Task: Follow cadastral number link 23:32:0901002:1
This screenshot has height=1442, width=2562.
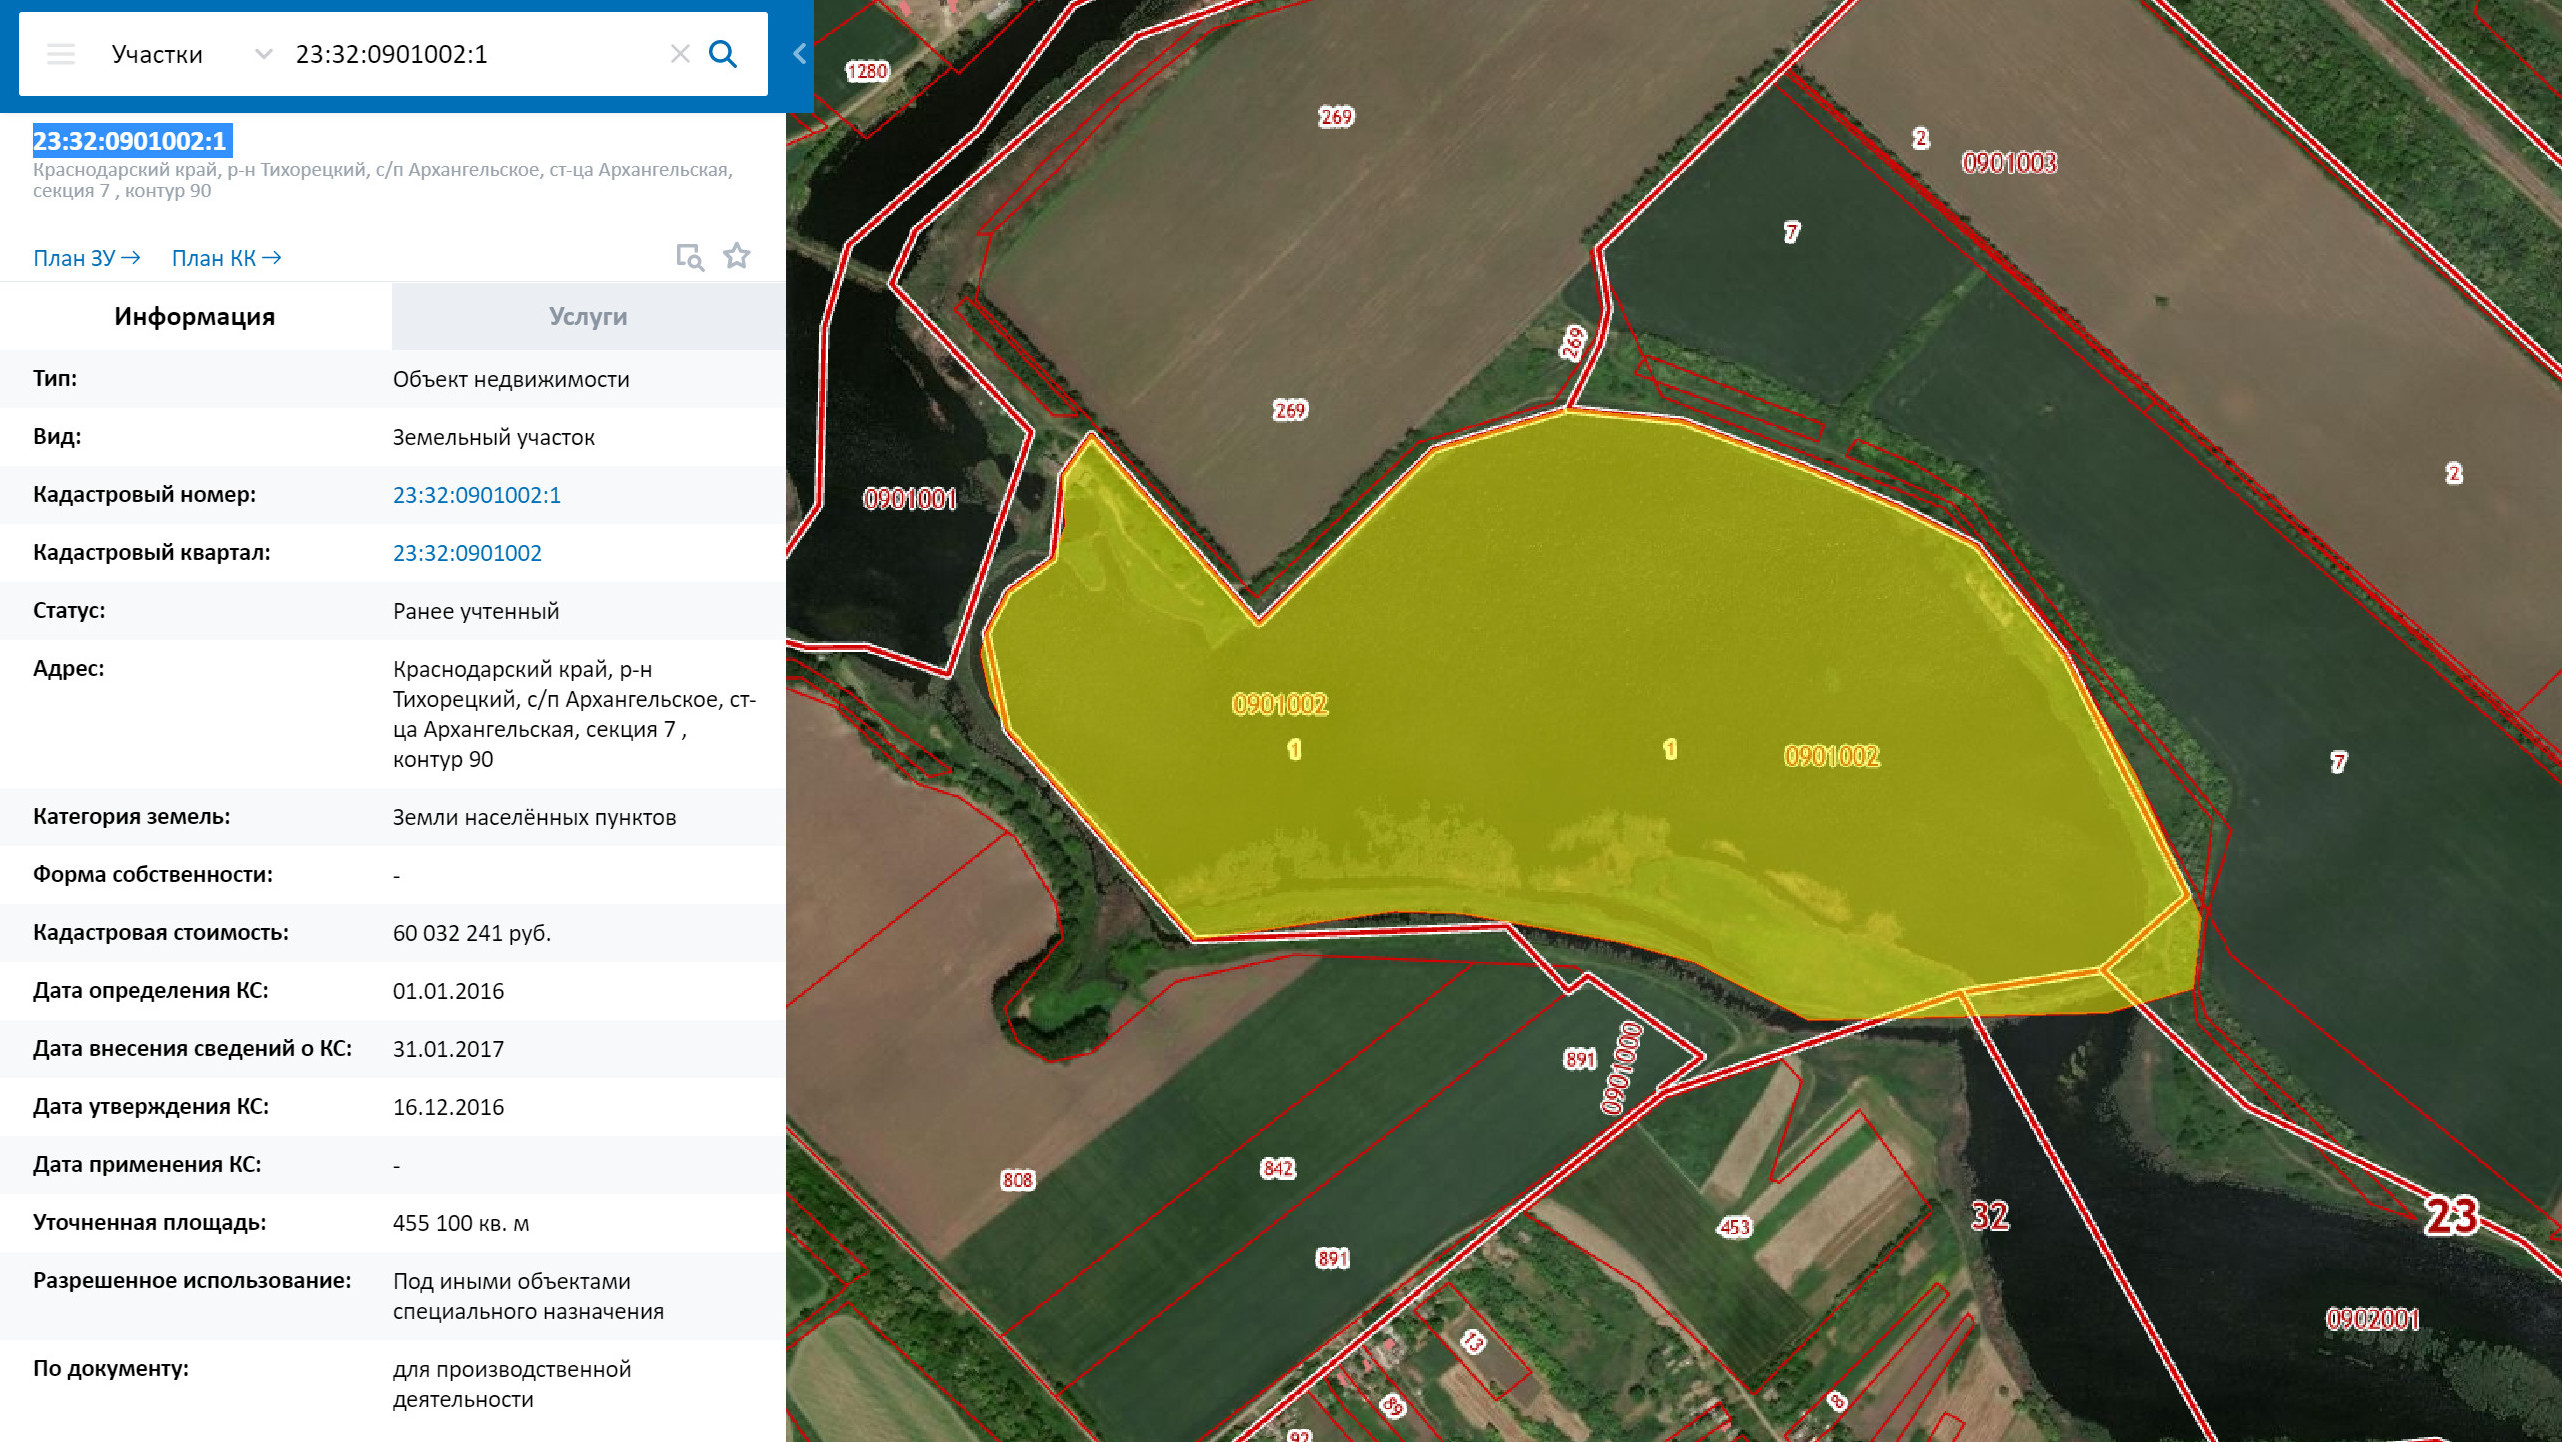Action: point(477,495)
